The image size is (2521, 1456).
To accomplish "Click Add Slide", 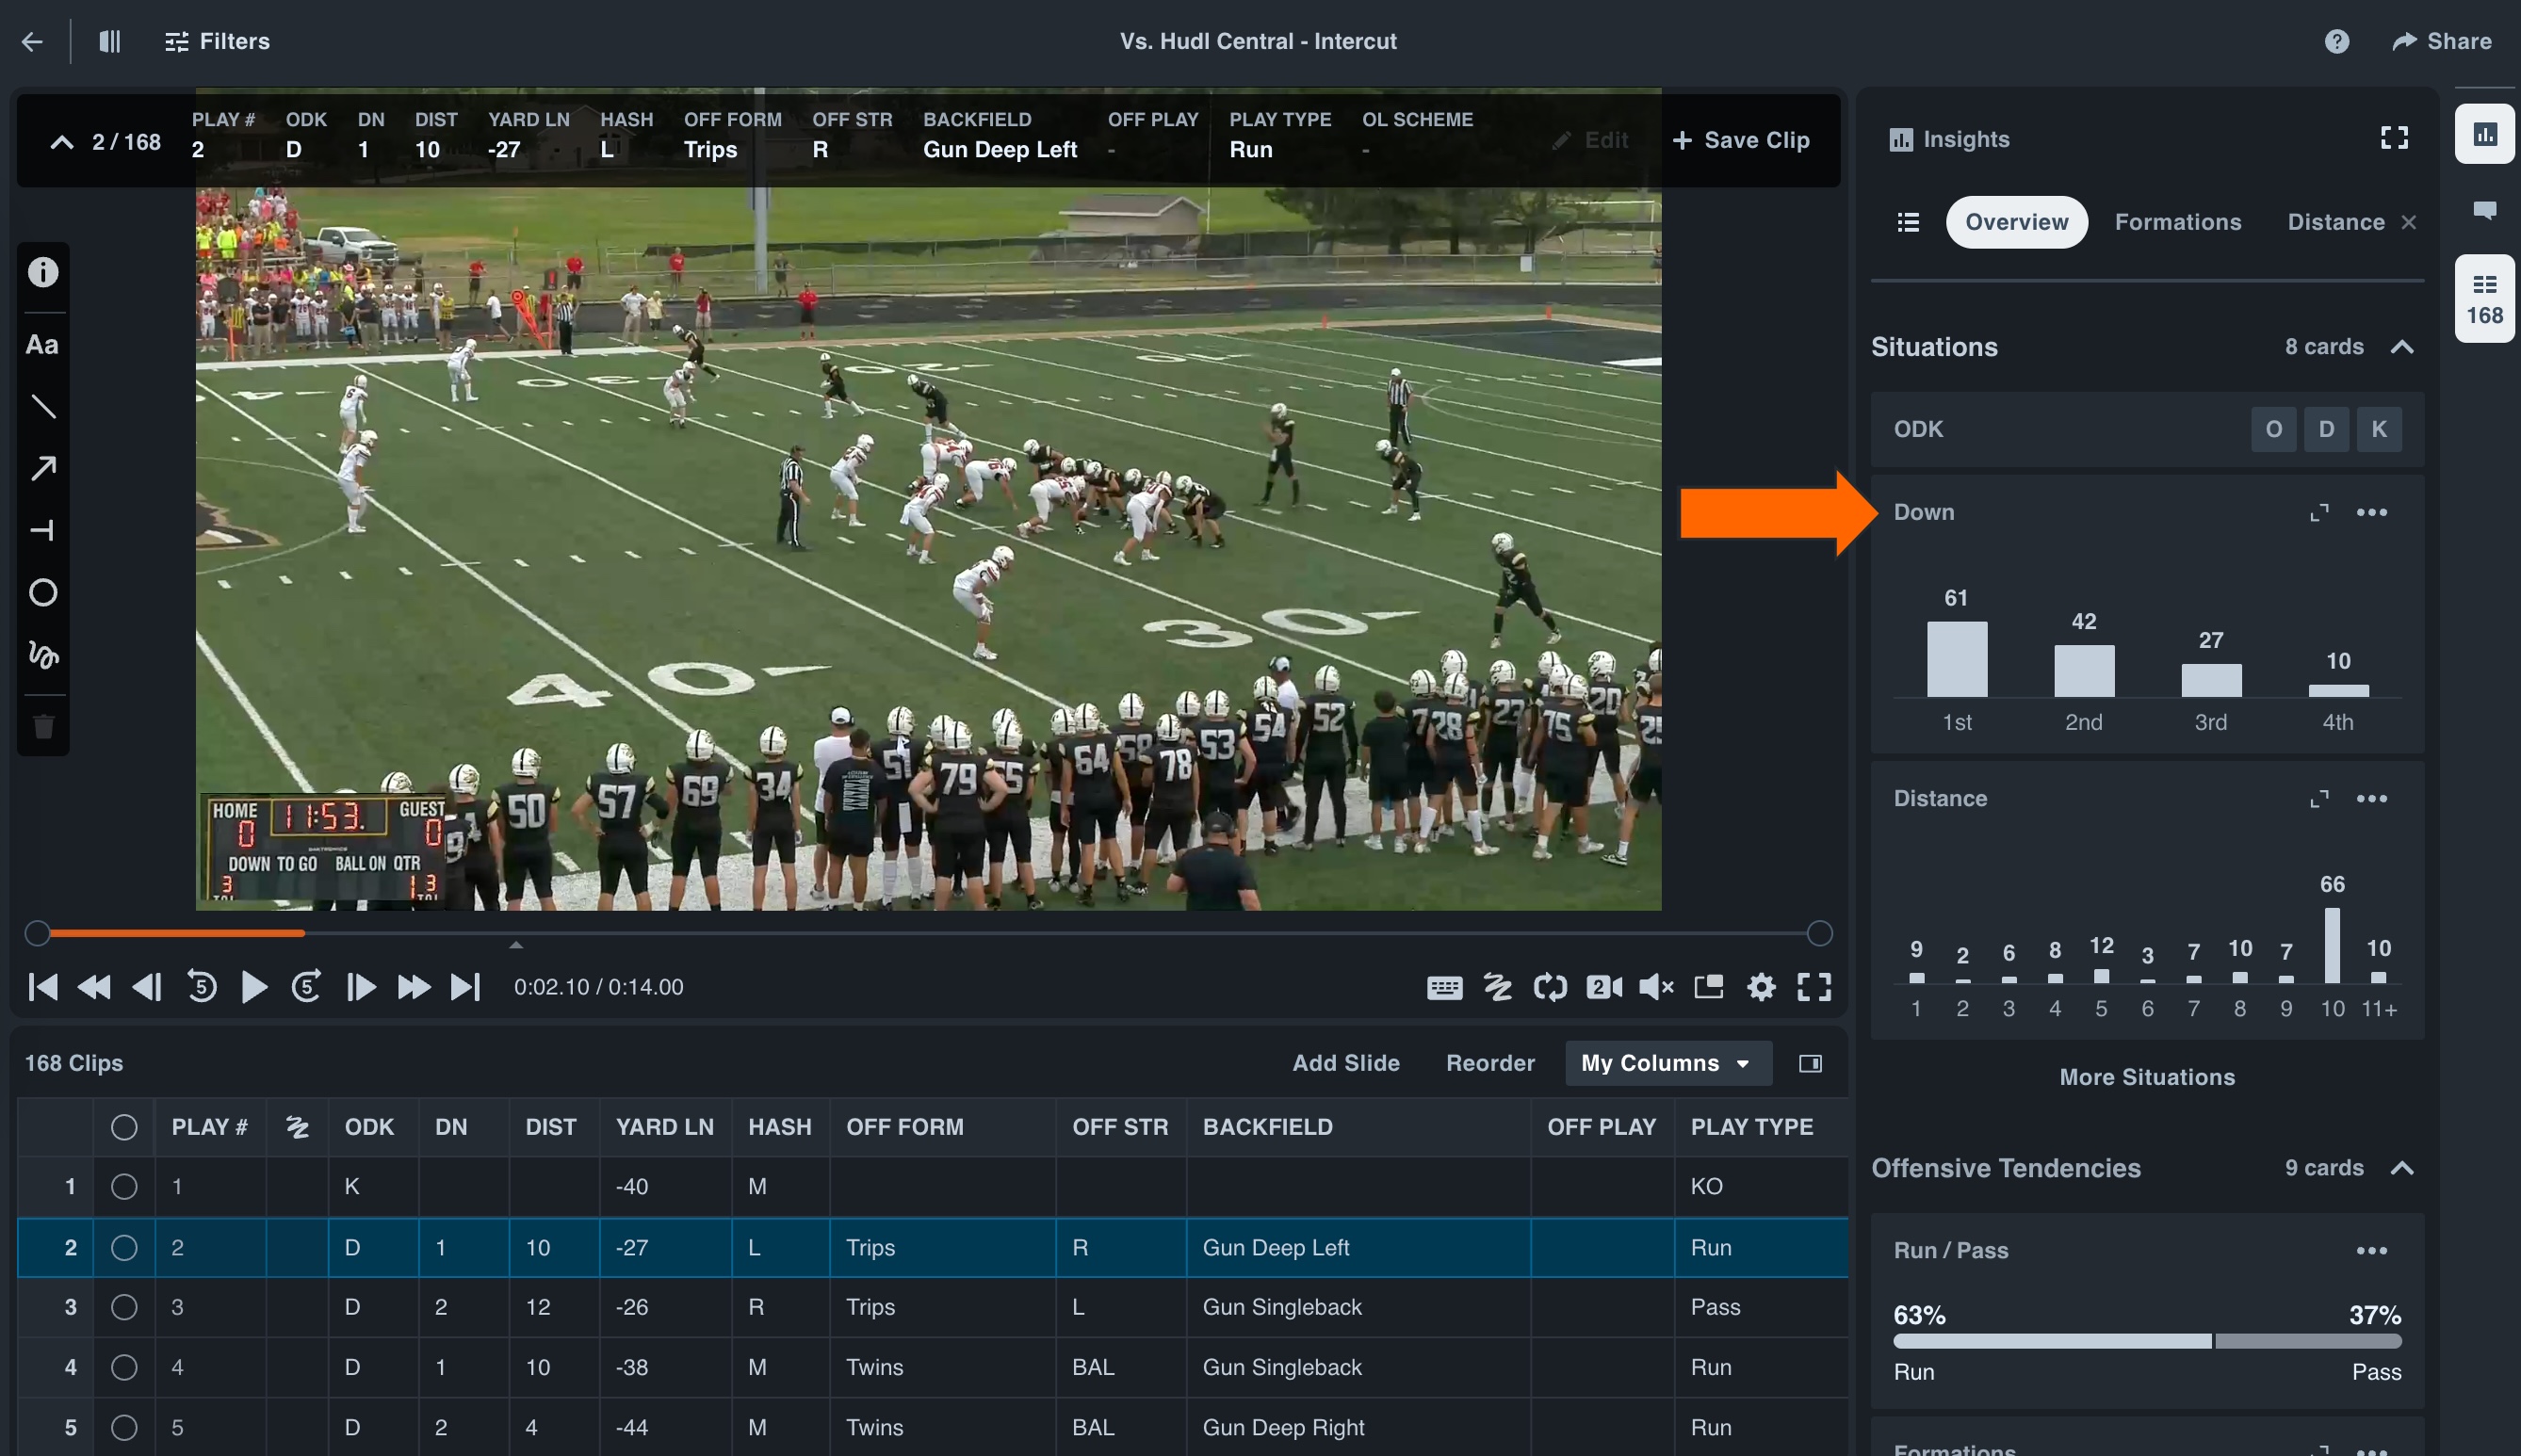I will click(x=1345, y=1063).
